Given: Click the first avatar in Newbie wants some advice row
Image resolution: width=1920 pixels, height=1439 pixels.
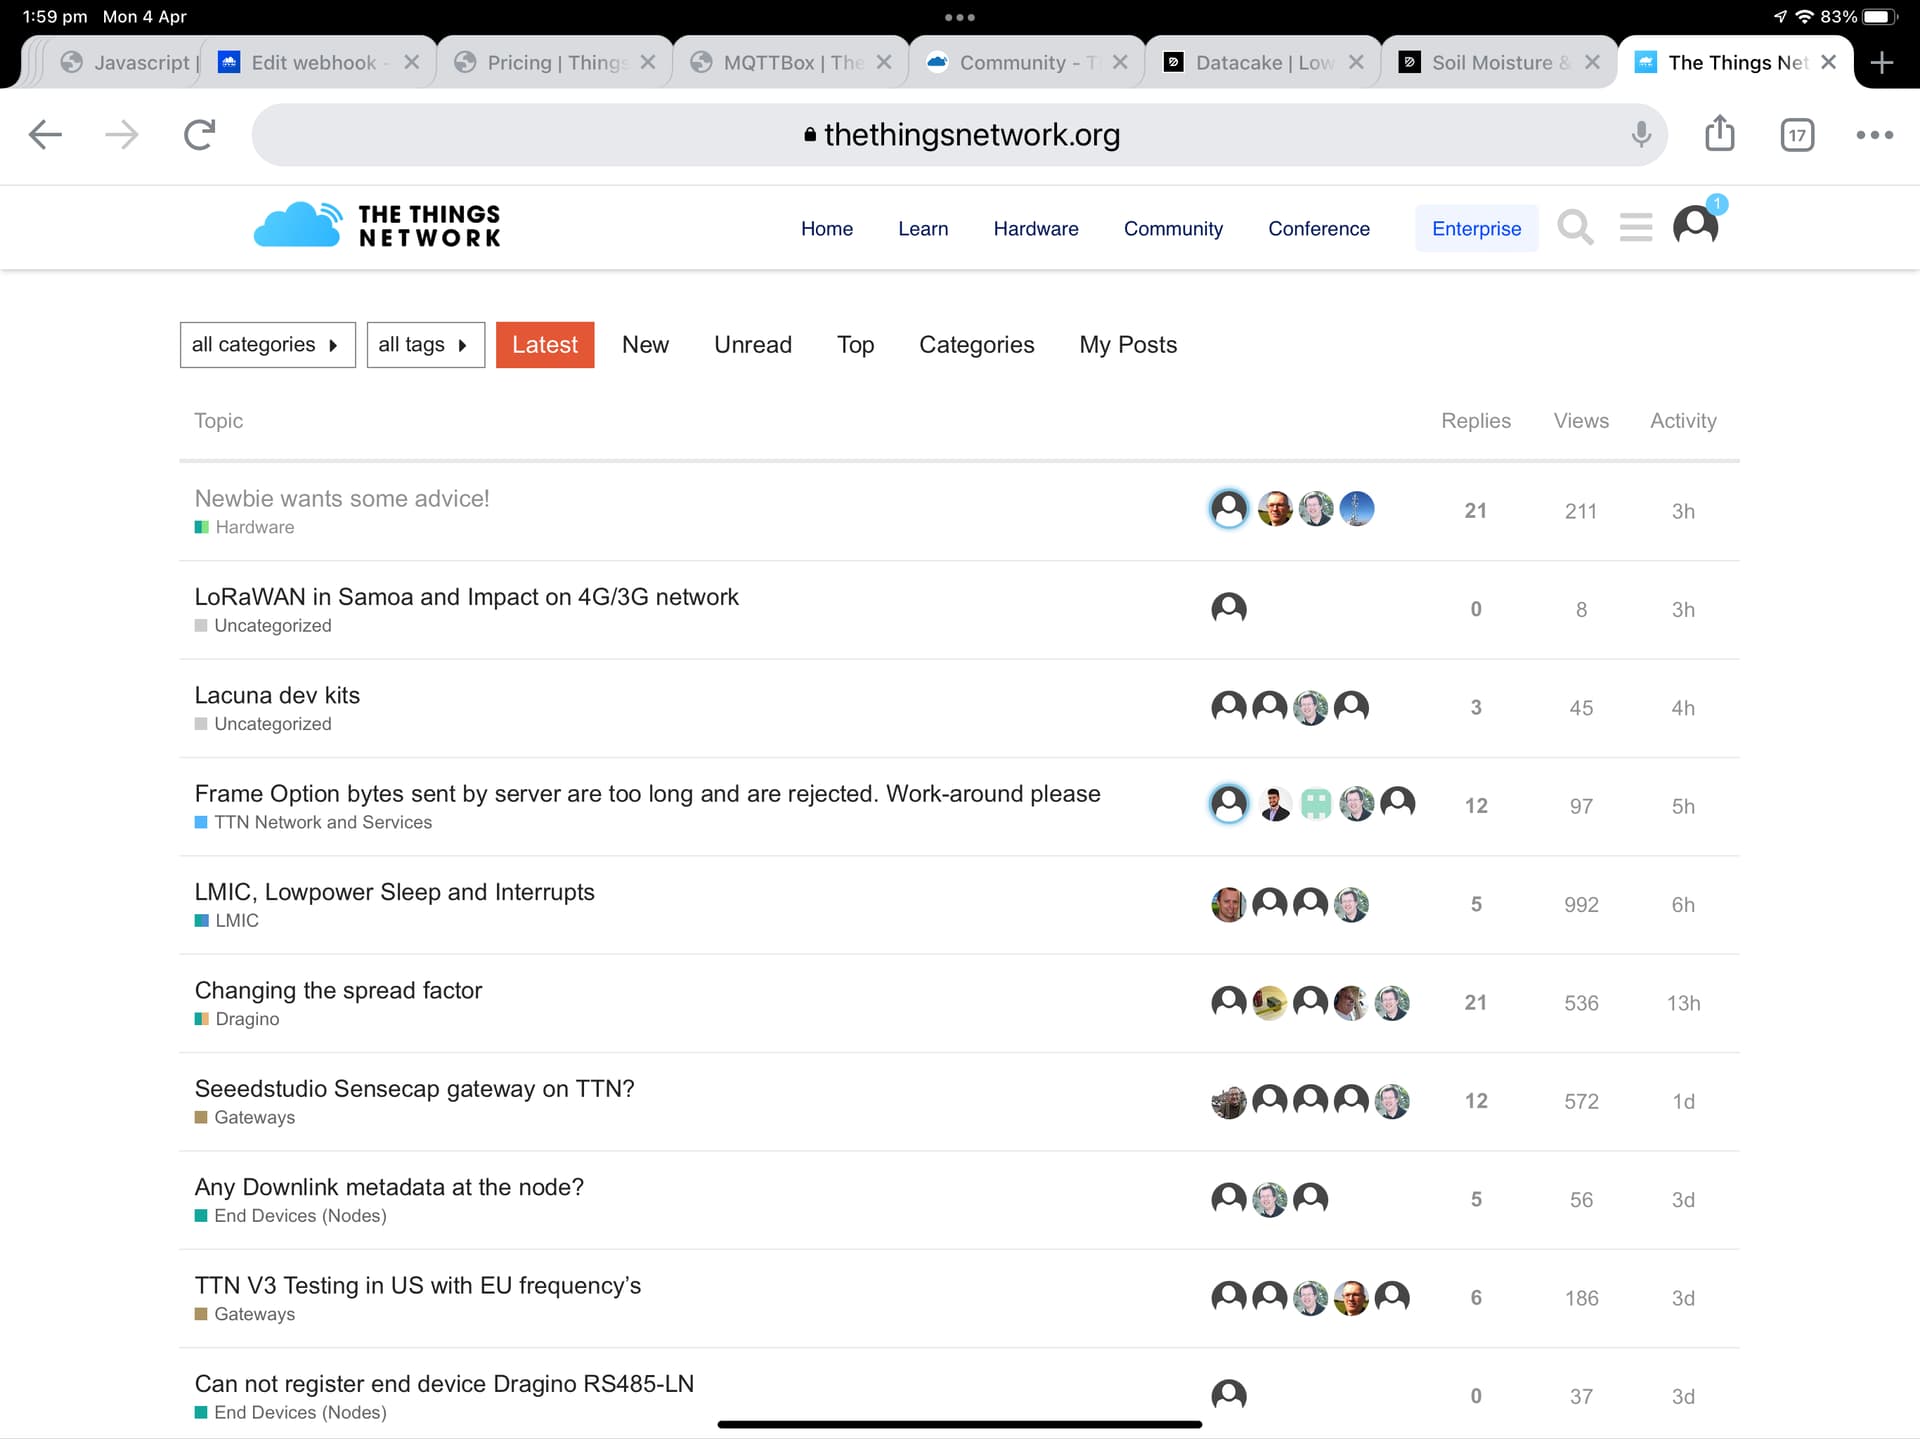Looking at the screenshot, I should click(x=1229, y=509).
